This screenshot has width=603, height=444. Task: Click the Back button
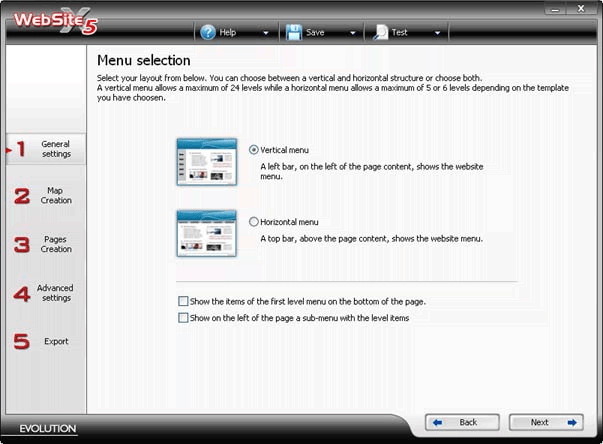pyautogui.click(x=462, y=422)
